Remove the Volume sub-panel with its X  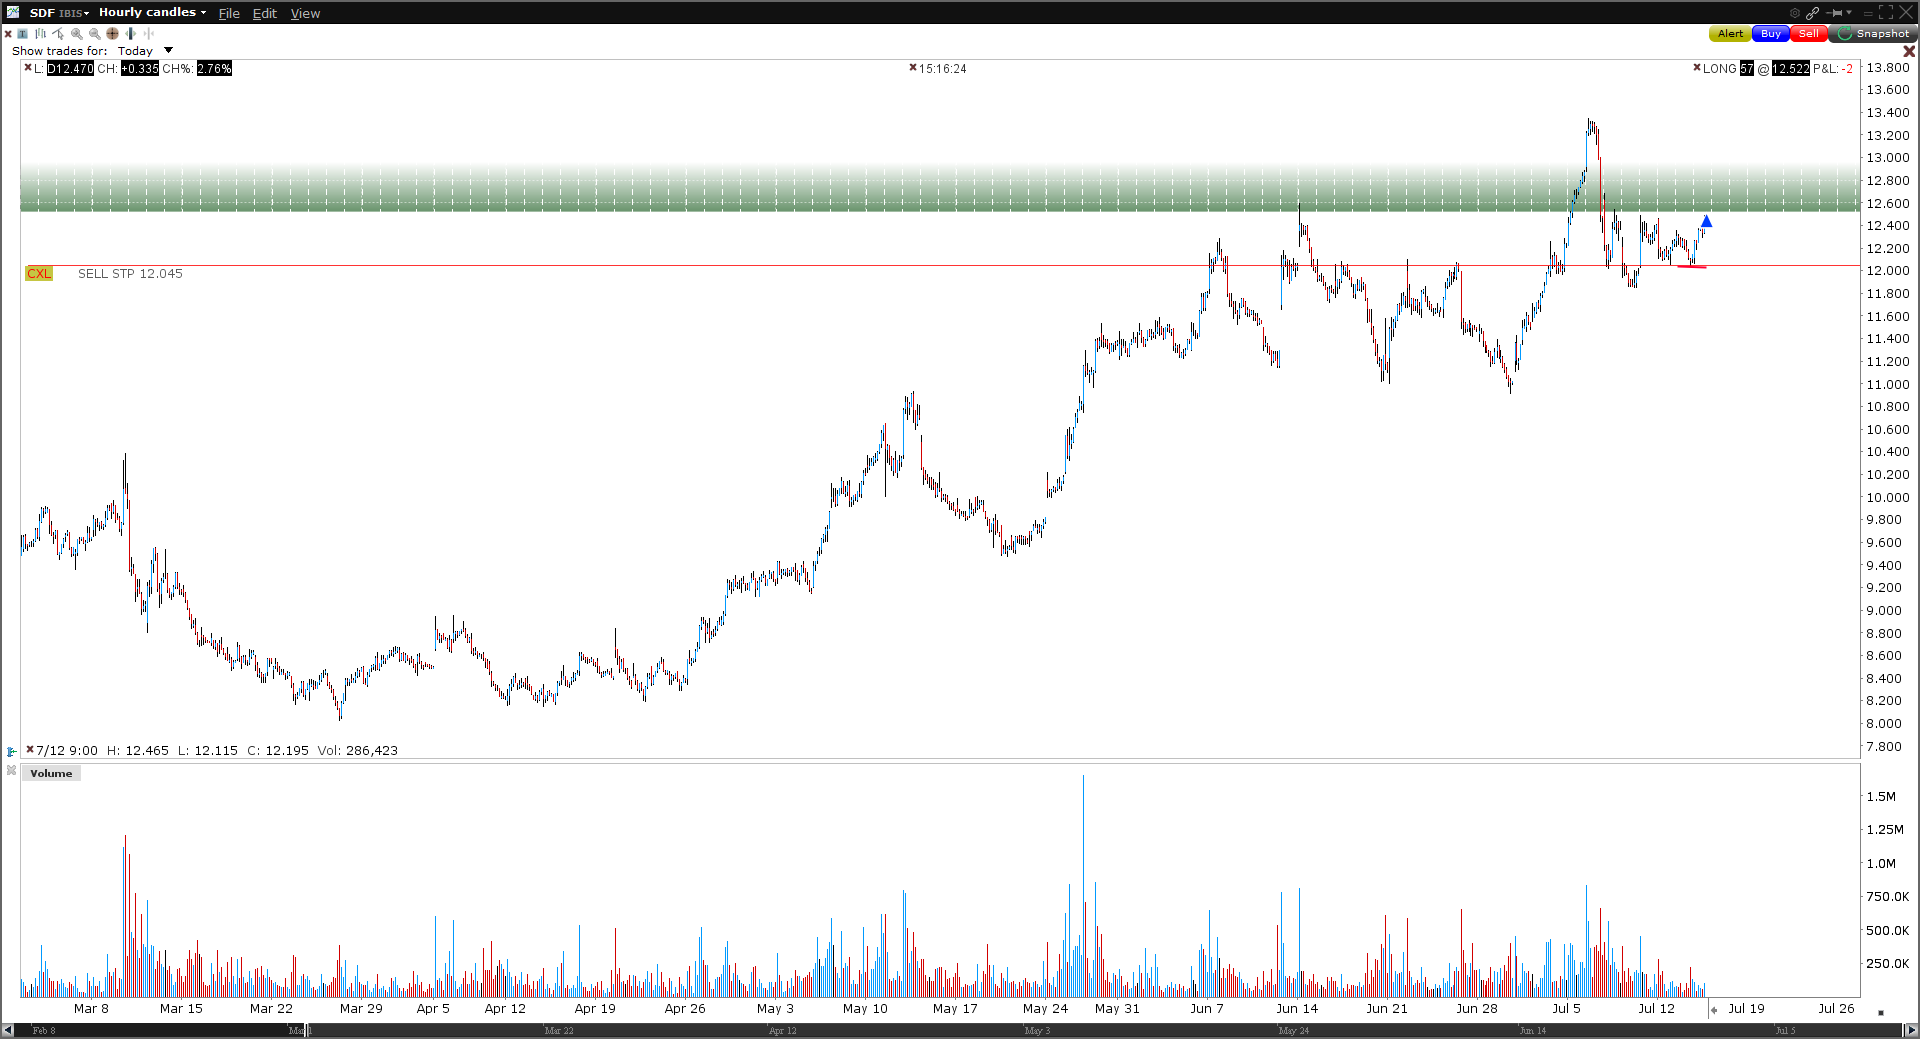(11, 770)
